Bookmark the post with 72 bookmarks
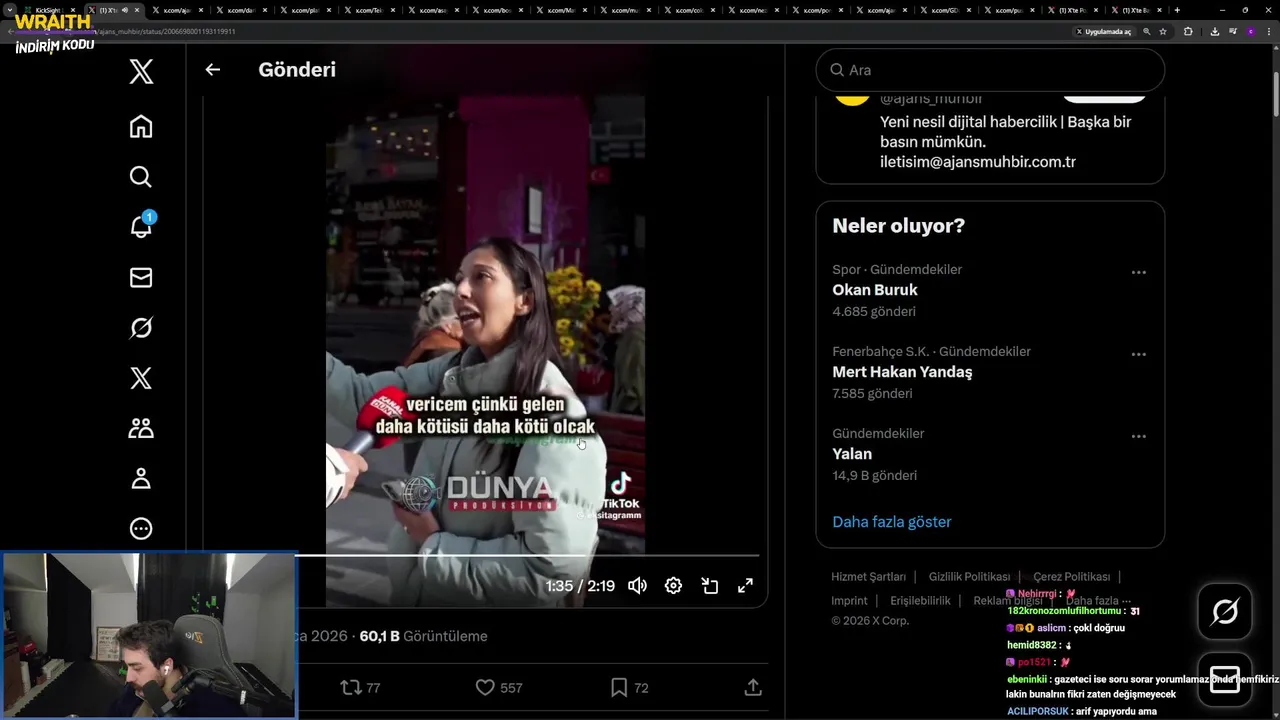Image resolution: width=1280 pixels, height=720 pixels. (x=629, y=688)
